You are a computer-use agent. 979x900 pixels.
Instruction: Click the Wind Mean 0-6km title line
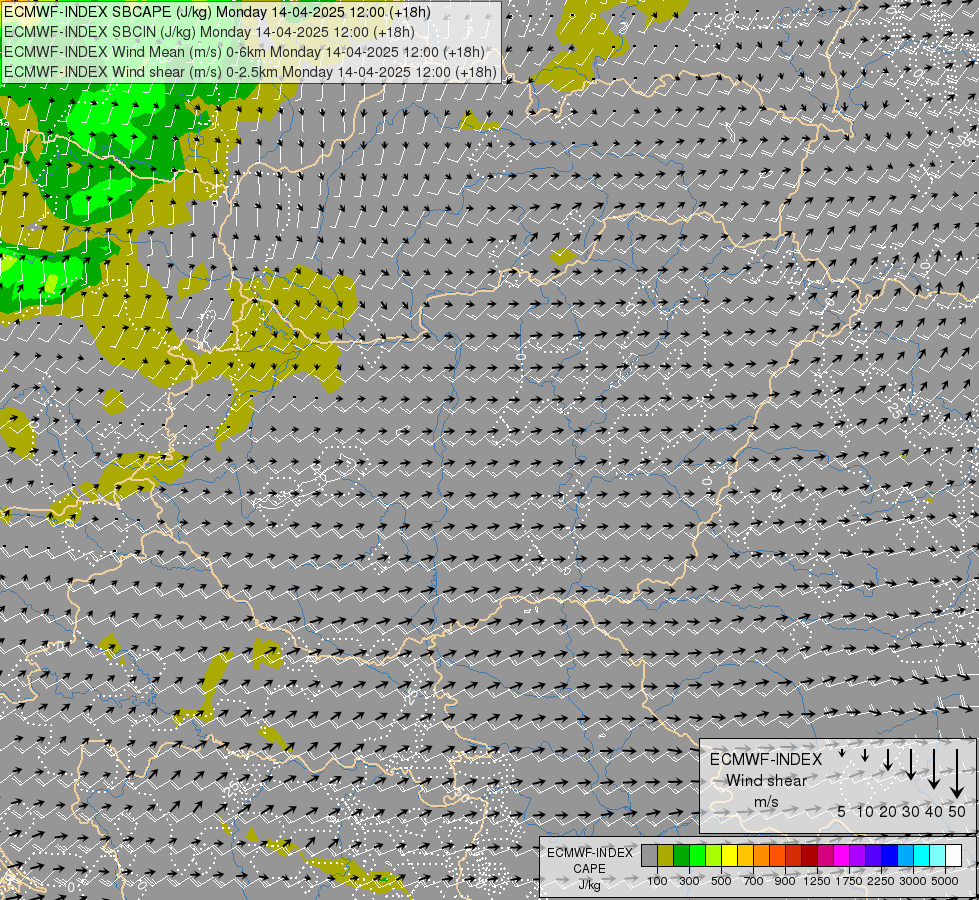coord(244,52)
